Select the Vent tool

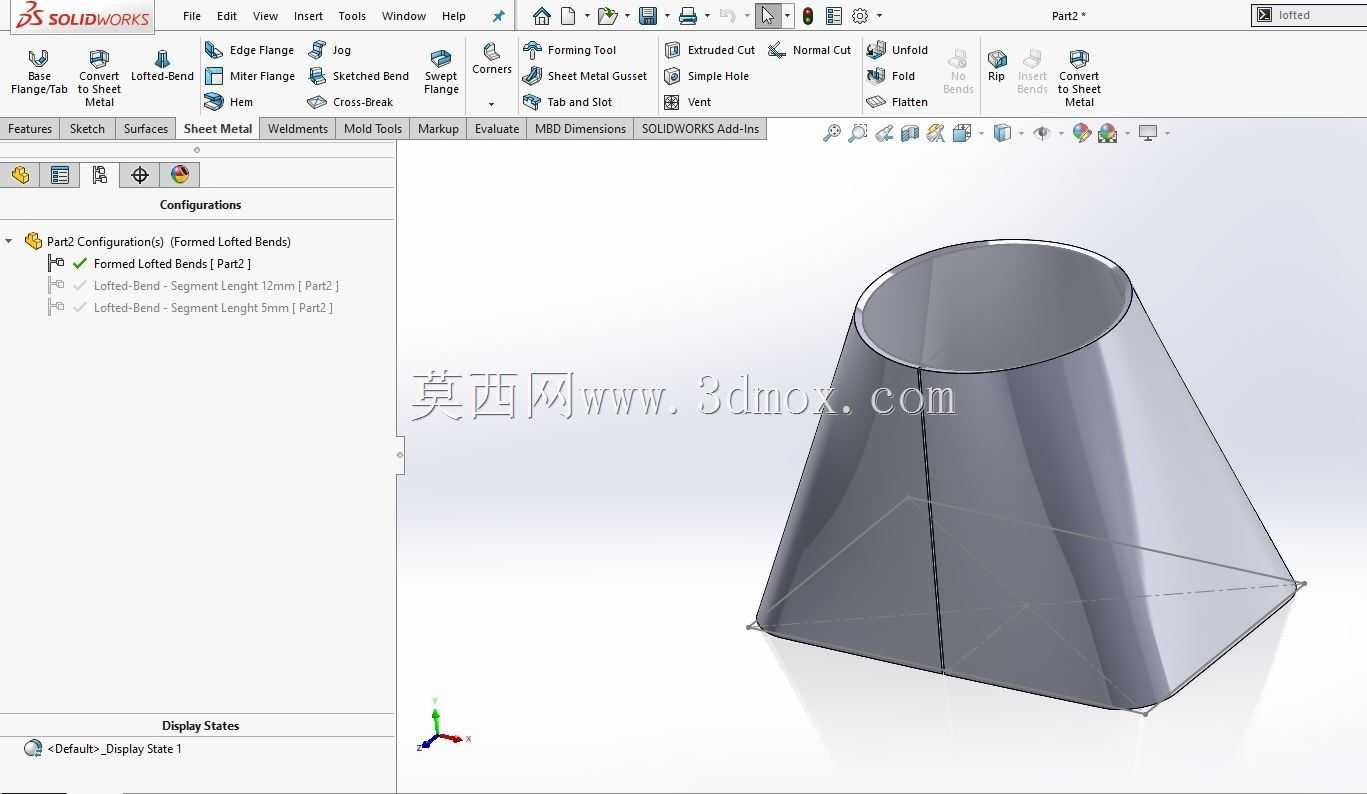[687, 102]
